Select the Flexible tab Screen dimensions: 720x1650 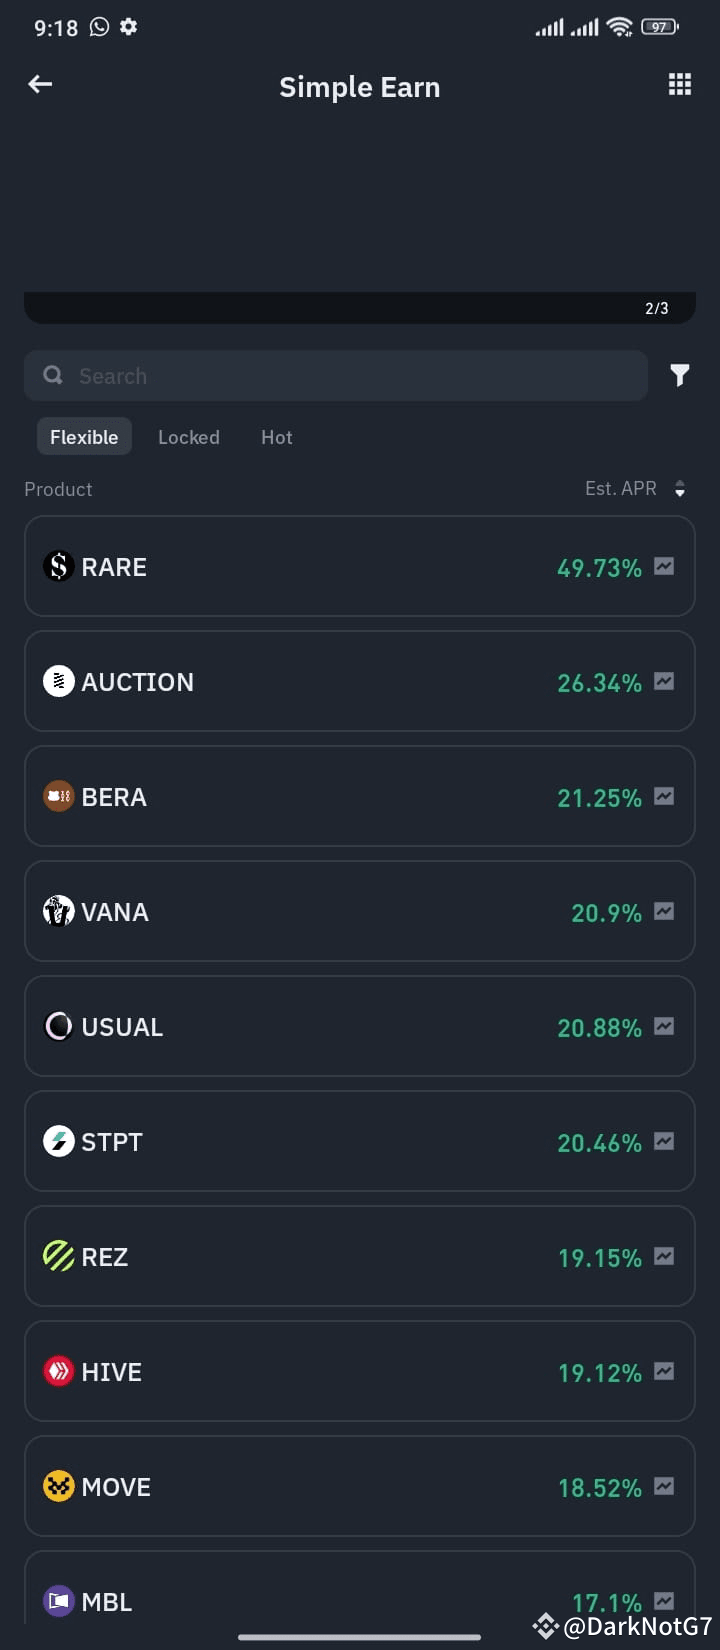point(84,437)
